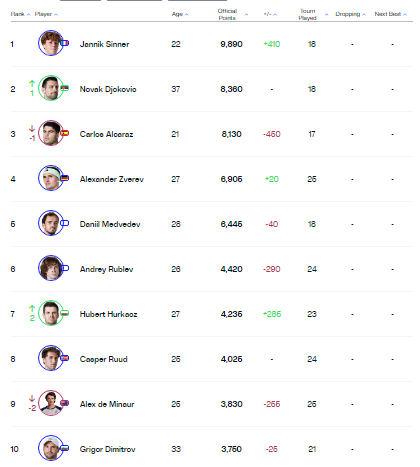Click the Australian flag by Alex de Minaur
The width and height of the screenshot is (420, 467).
tap(65, 403)
